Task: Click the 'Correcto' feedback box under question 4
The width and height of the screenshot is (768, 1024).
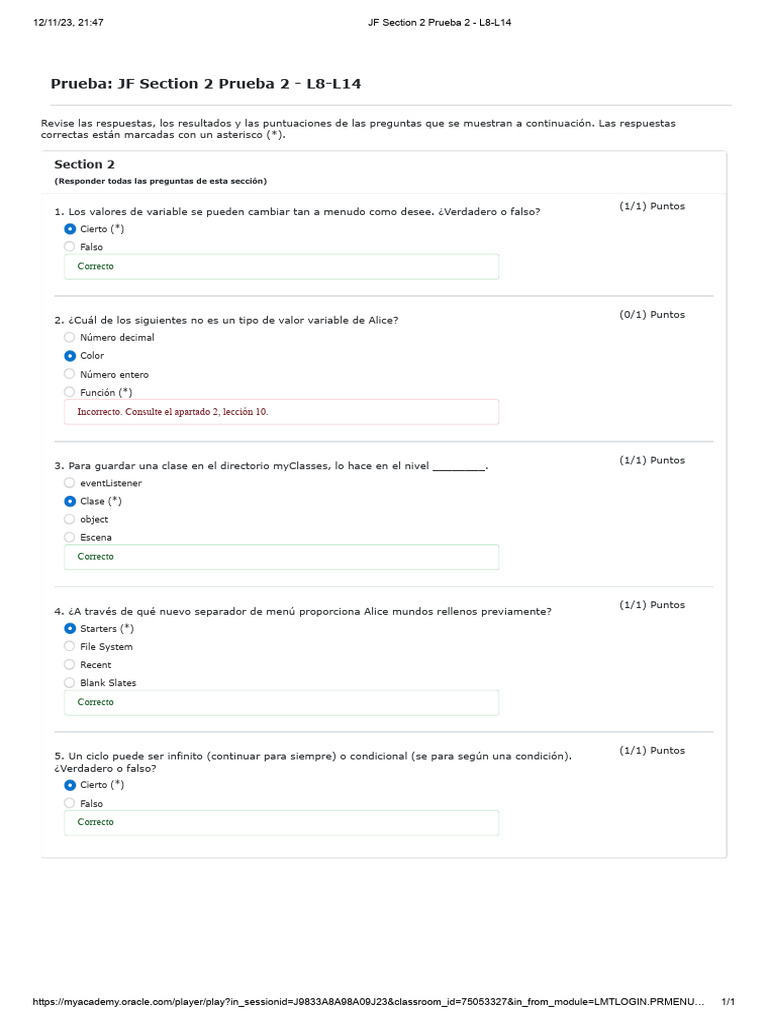Action: coord(281,702)
